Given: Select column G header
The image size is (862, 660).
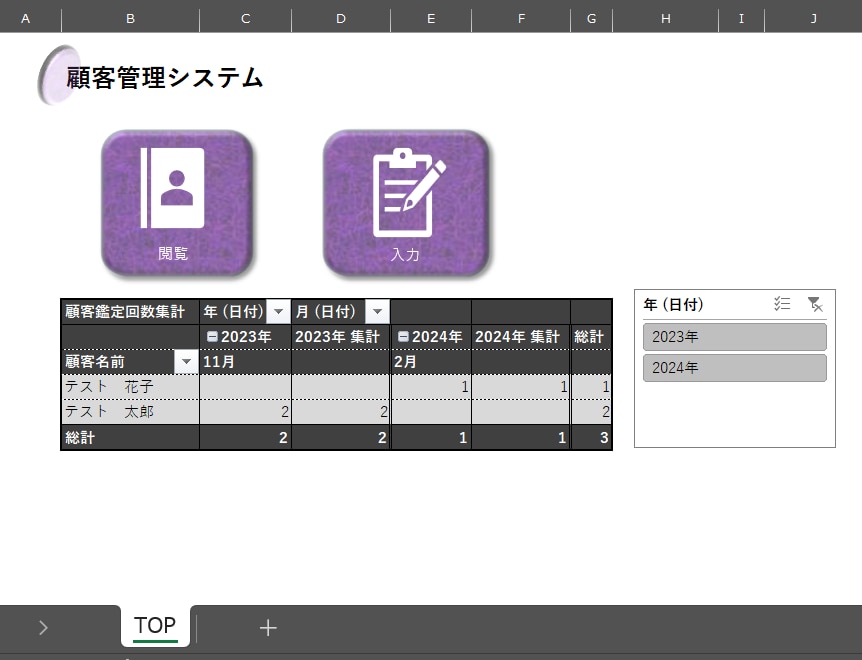Looking at the screenshot, I should click(x=592, y=19).
